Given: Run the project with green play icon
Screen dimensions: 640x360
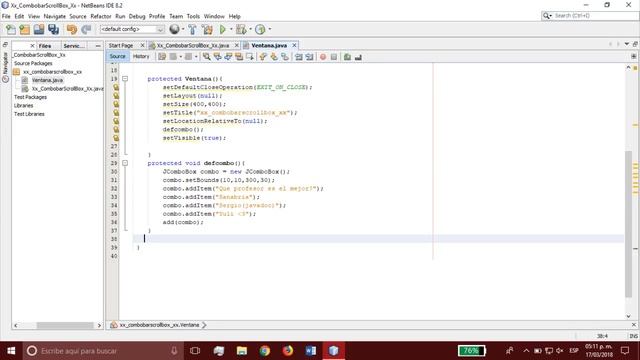Looking at the screenshot, I should (222, 29).
